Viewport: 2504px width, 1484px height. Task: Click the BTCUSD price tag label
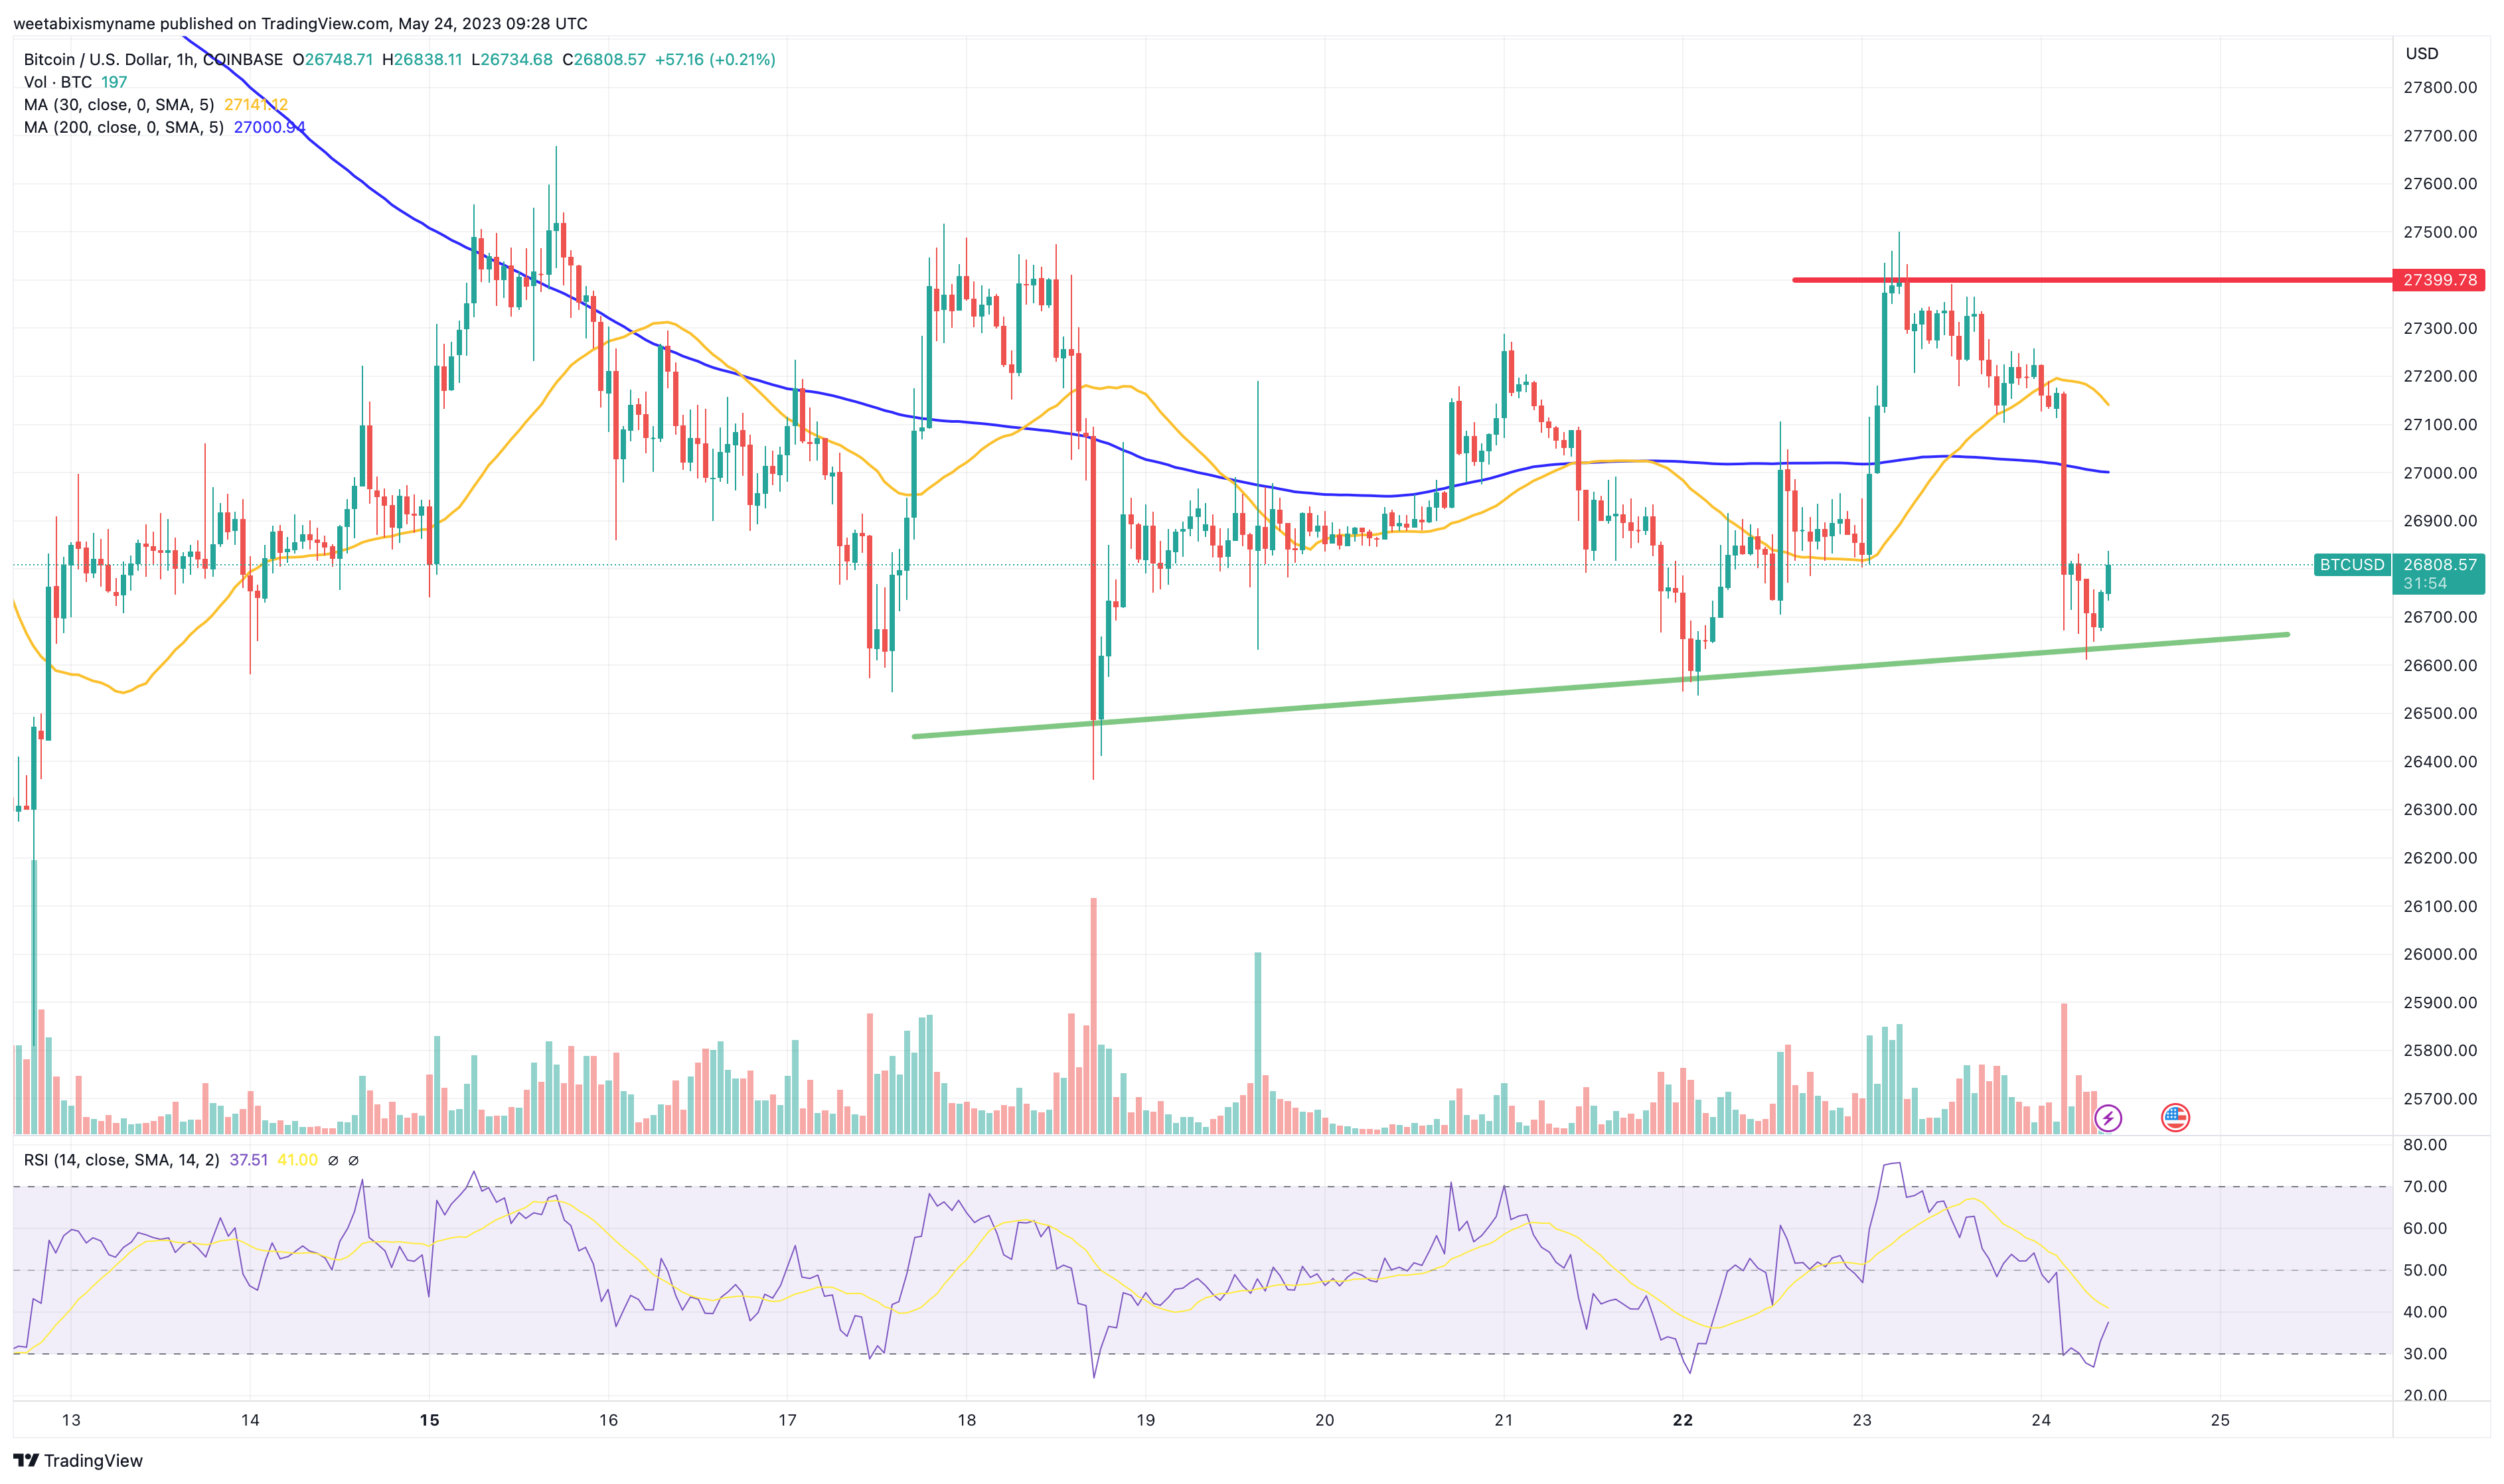coord(2352,565)
